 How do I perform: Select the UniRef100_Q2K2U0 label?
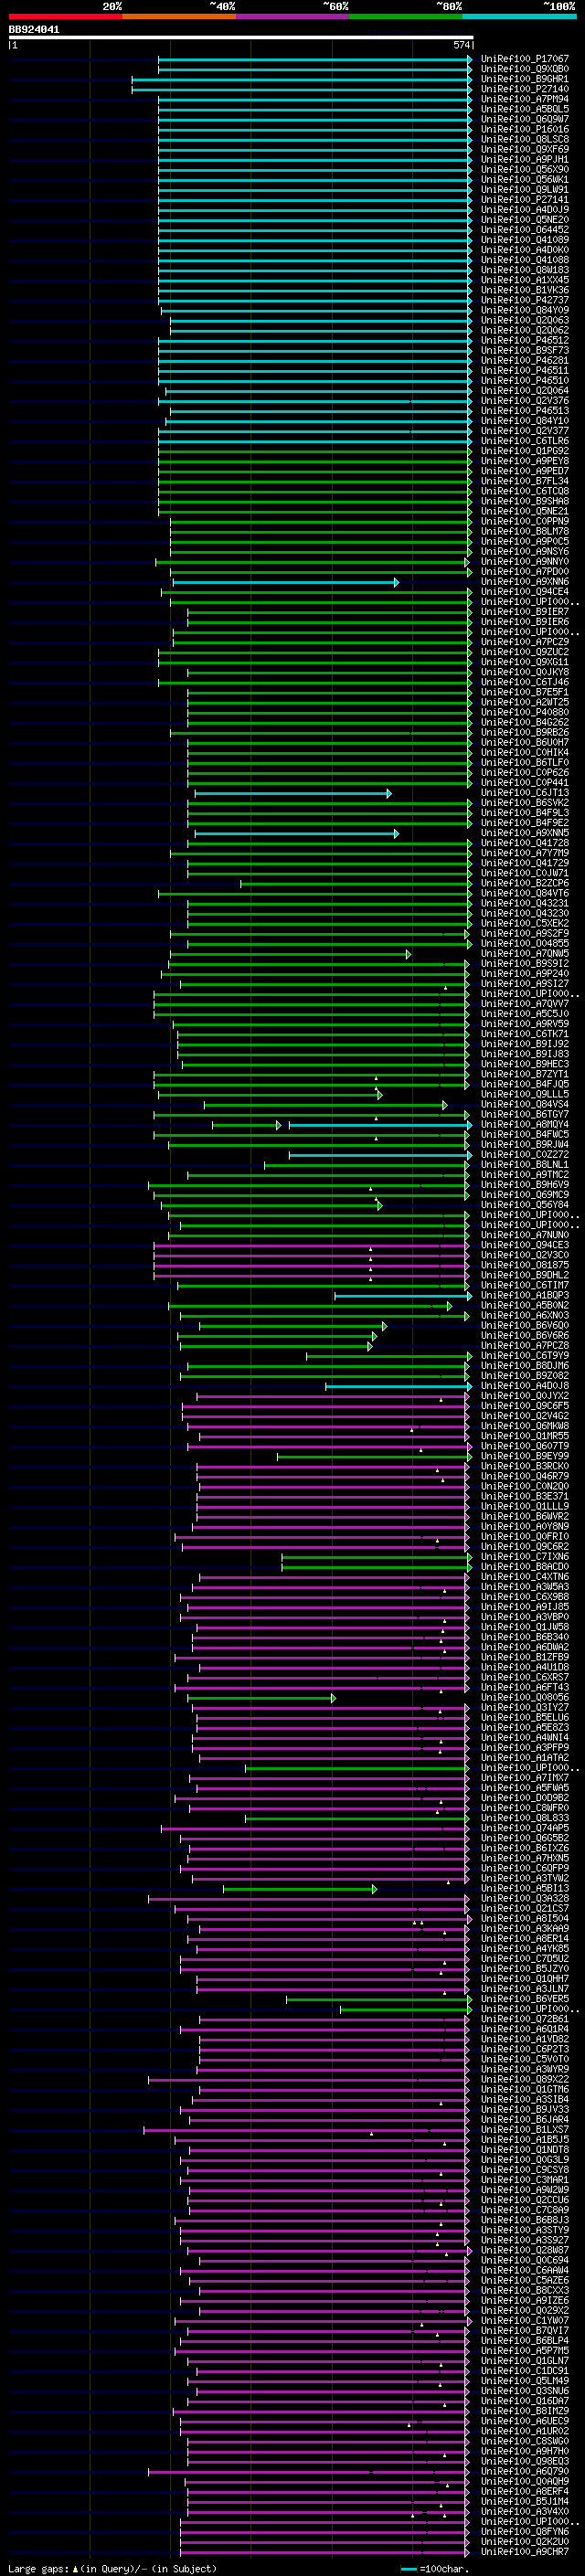[525, 2541]
